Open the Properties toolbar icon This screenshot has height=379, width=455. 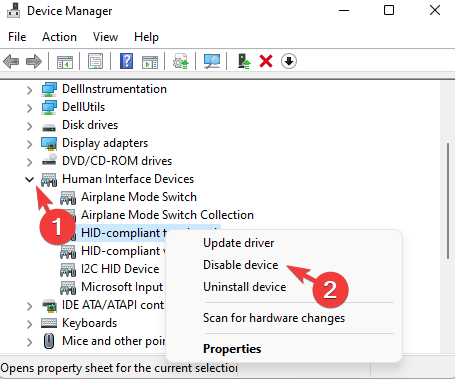(95, 61)
